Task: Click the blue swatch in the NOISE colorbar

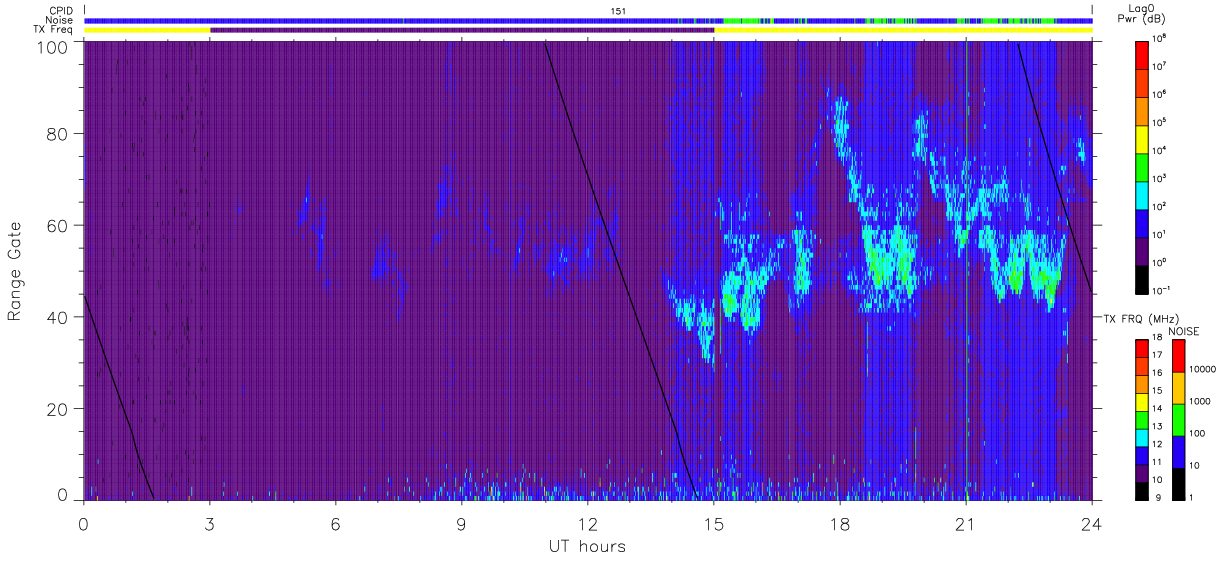Action: 1178,452
